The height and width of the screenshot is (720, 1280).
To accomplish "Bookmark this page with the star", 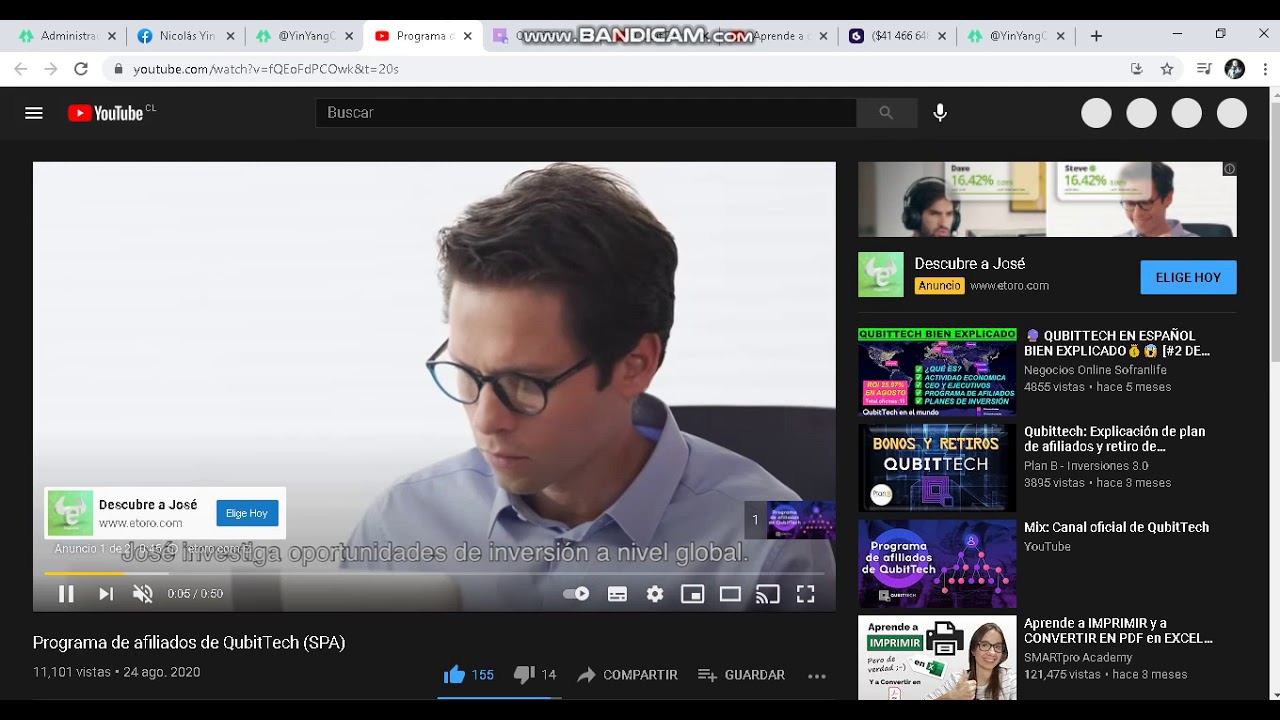I will click(1167, 69).
